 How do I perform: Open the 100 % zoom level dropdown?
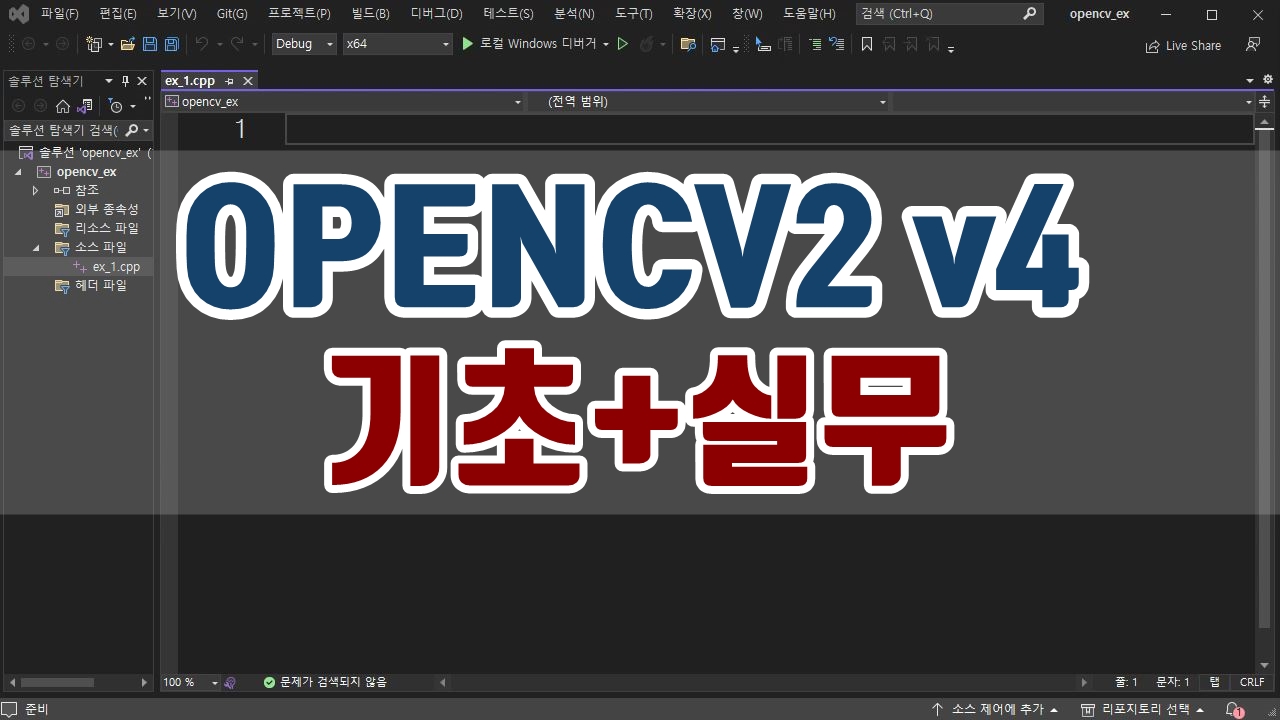(x=190, y=682)
